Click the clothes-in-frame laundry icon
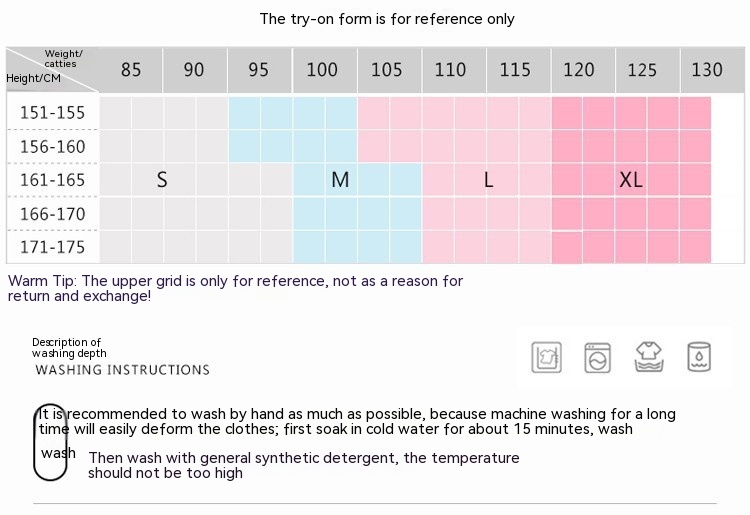 click(x=546, y=357)
